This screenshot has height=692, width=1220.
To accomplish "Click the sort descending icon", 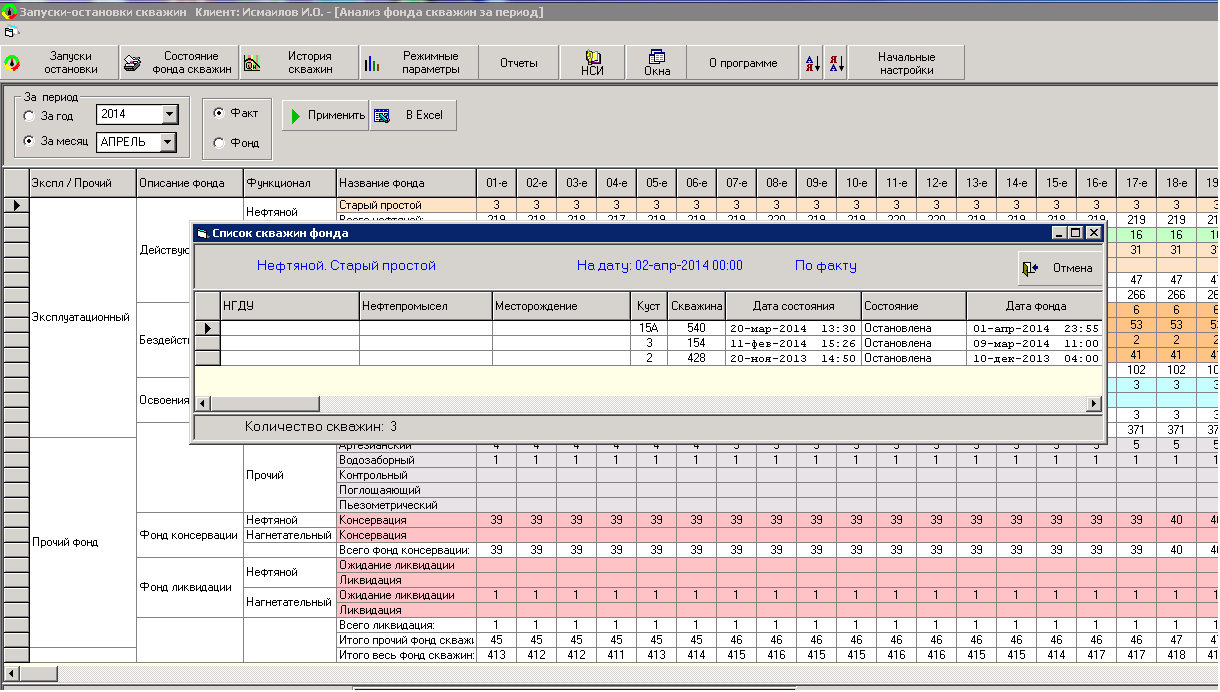I will (836, 63).
